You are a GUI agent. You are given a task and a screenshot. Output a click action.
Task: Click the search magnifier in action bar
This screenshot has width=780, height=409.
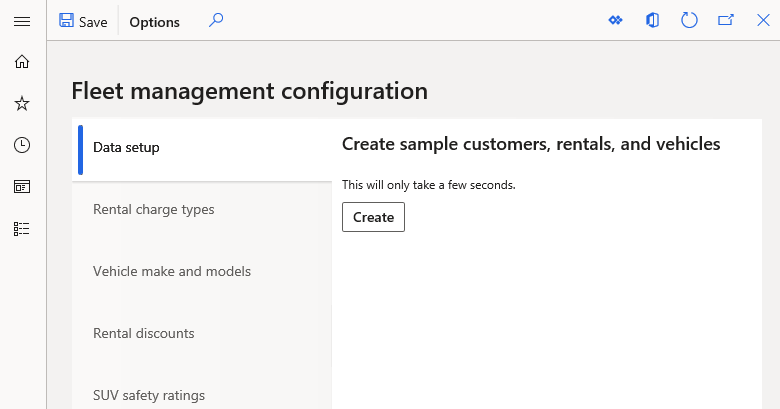216,21
